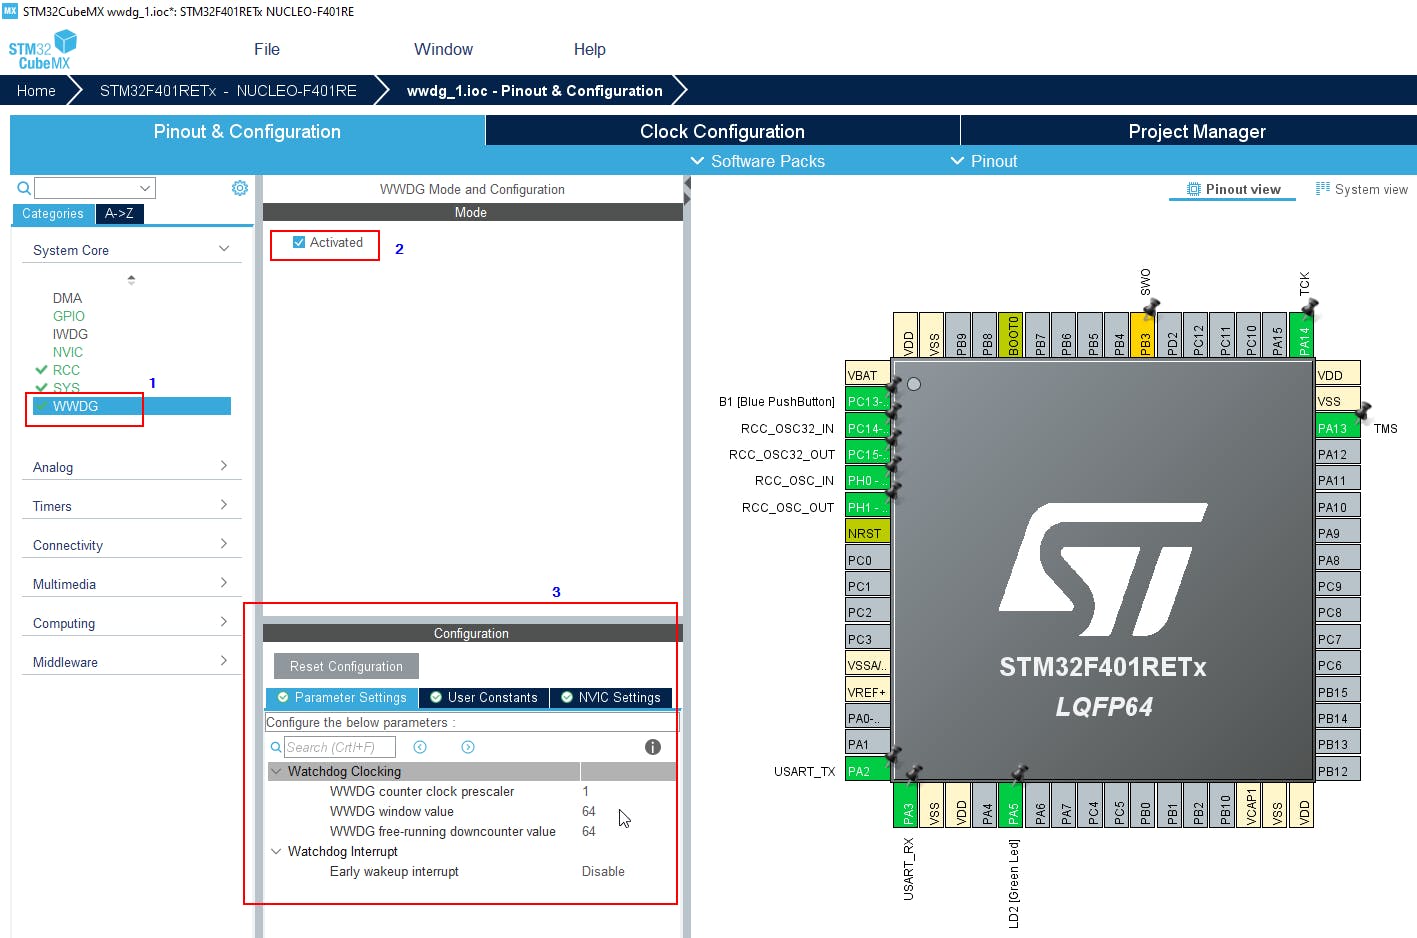Select pin PC13 on the chip
1417x938 pixels.
point(867,401)
